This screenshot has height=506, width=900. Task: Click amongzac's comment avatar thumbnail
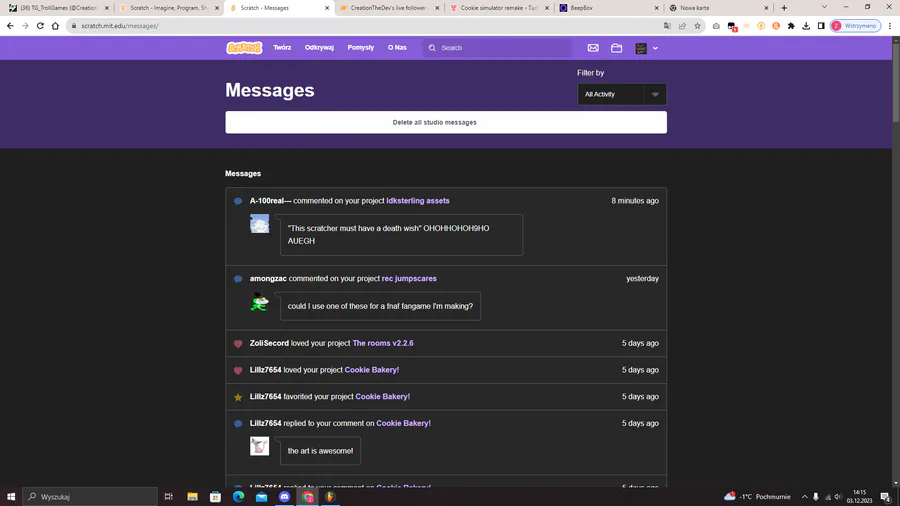click(259, 301)
